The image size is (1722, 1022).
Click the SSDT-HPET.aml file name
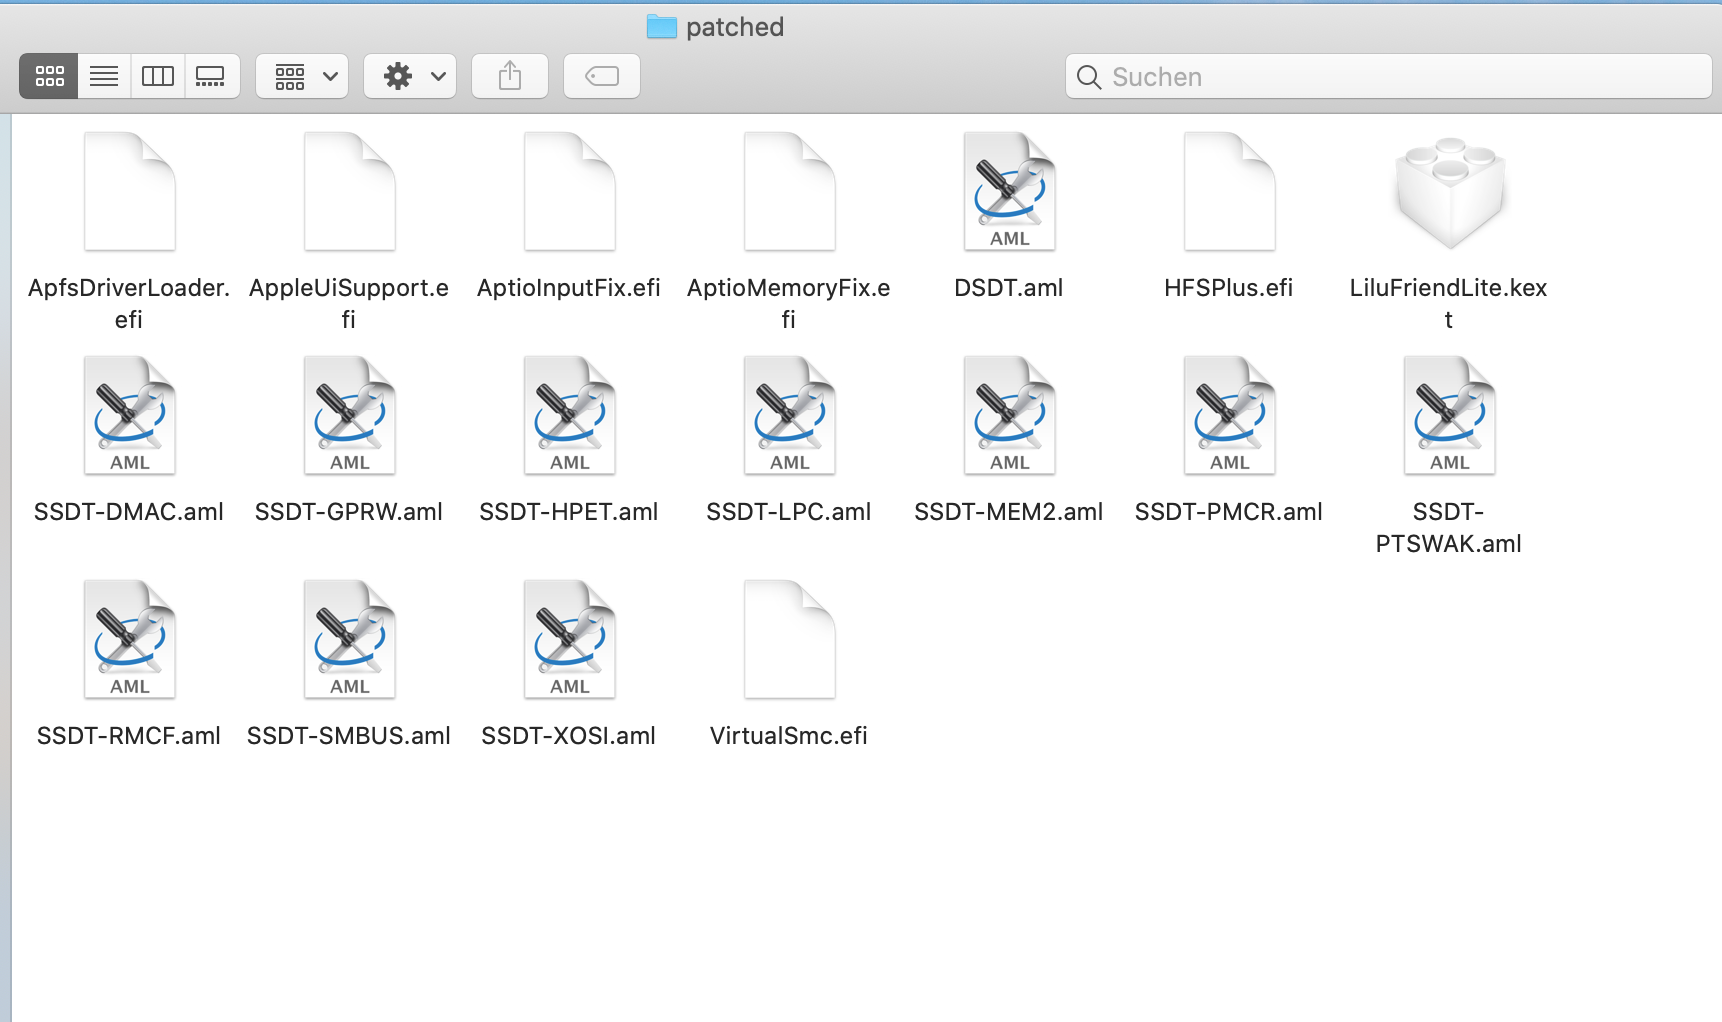569,512
